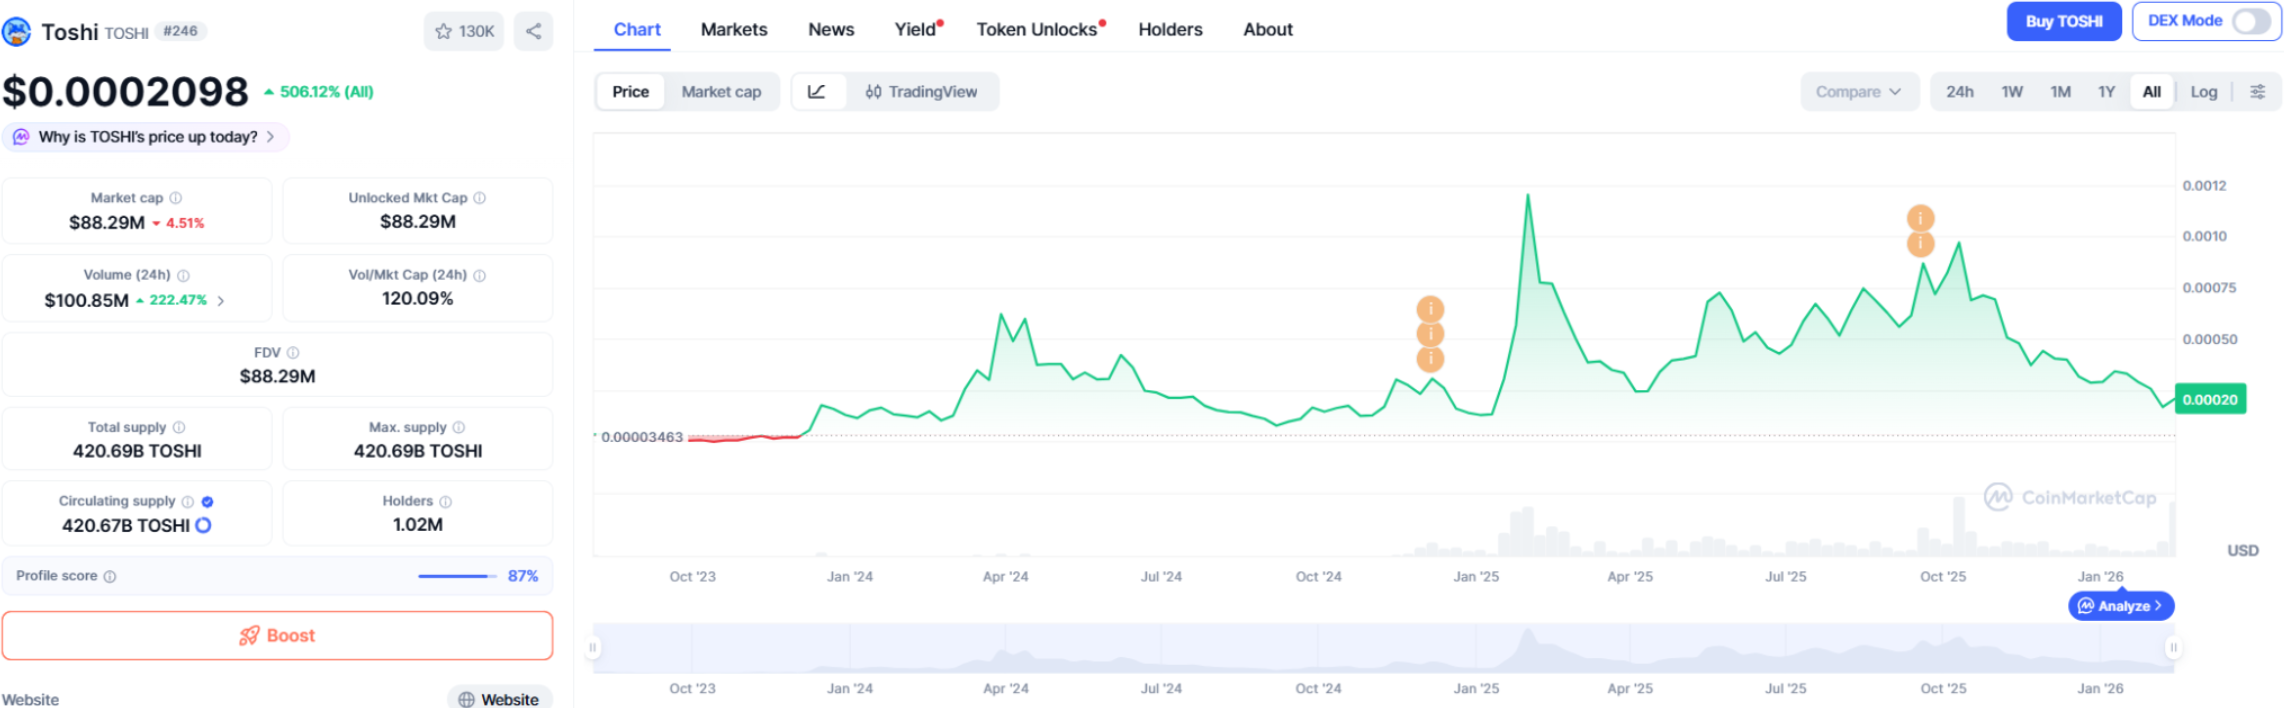2284x708 pixels.
Task: Open the FDV info icon
Action: [293, 353]
